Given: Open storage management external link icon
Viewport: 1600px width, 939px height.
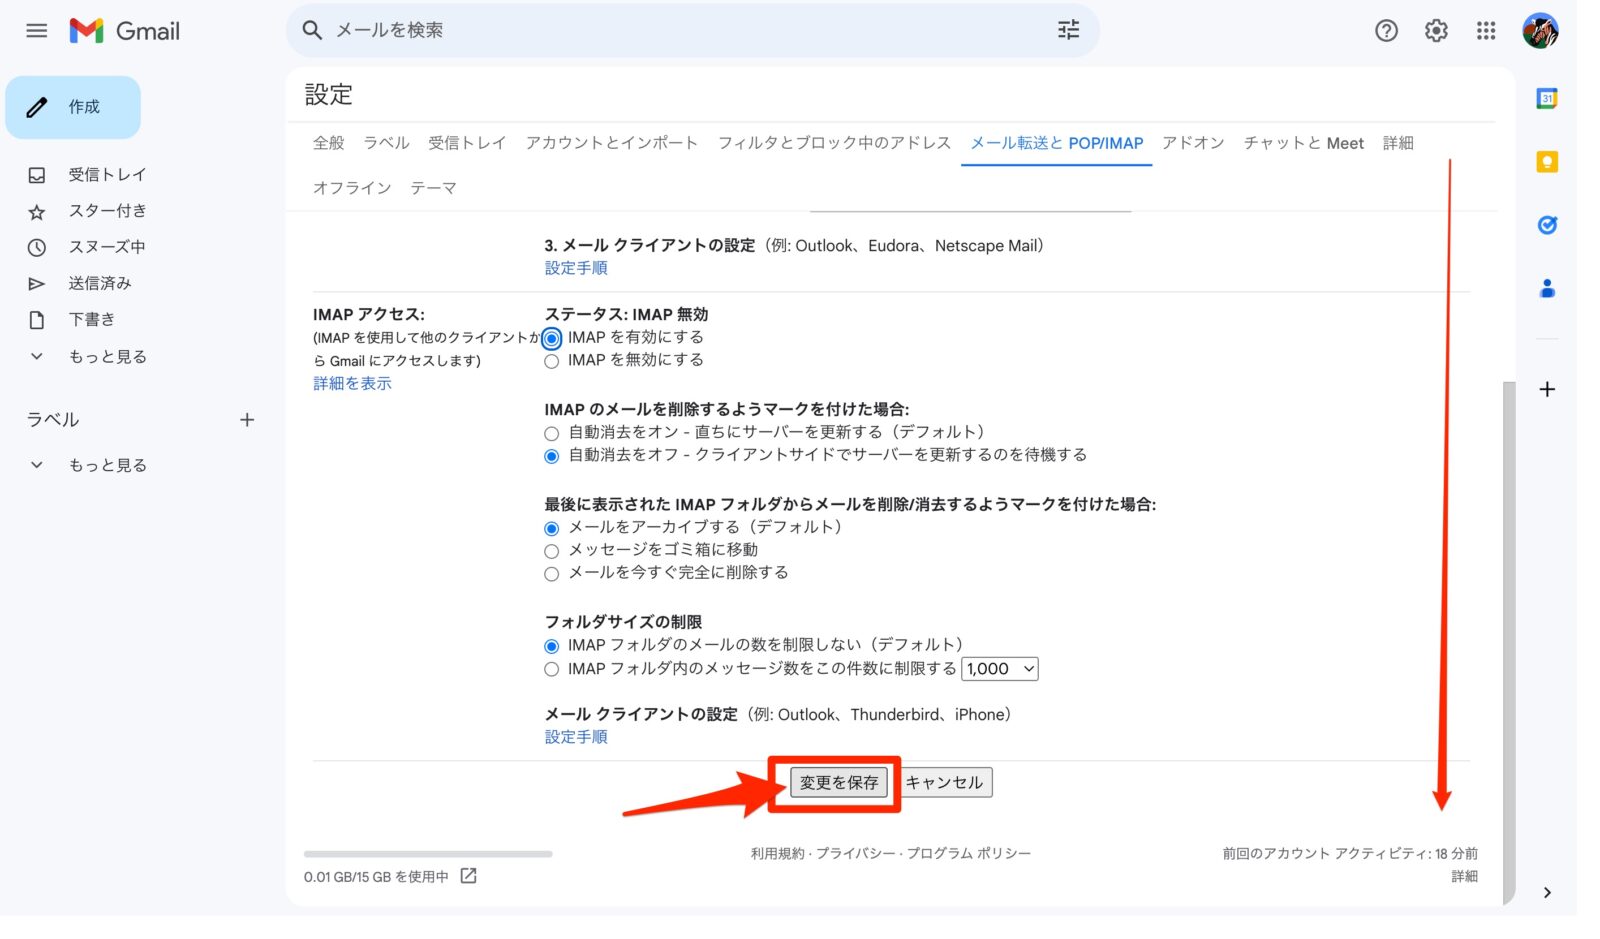Looking at the screenshot, I should [x=468, y=876].
